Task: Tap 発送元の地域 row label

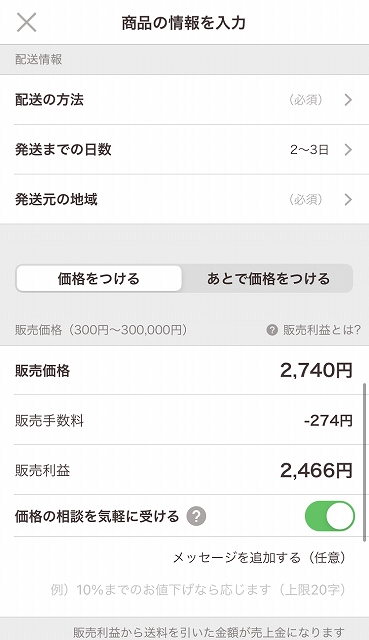Action: pyautogui.click(x=56, y=200)
